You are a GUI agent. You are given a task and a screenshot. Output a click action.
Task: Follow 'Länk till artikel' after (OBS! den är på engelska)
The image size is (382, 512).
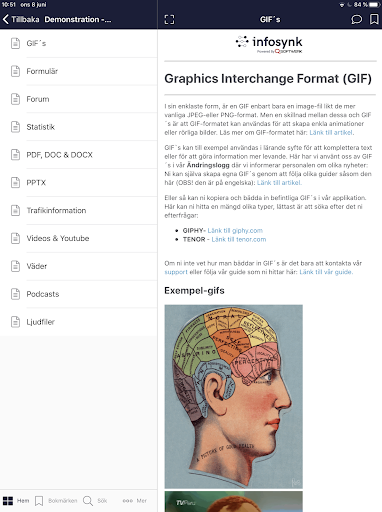(x=279, y=183)
